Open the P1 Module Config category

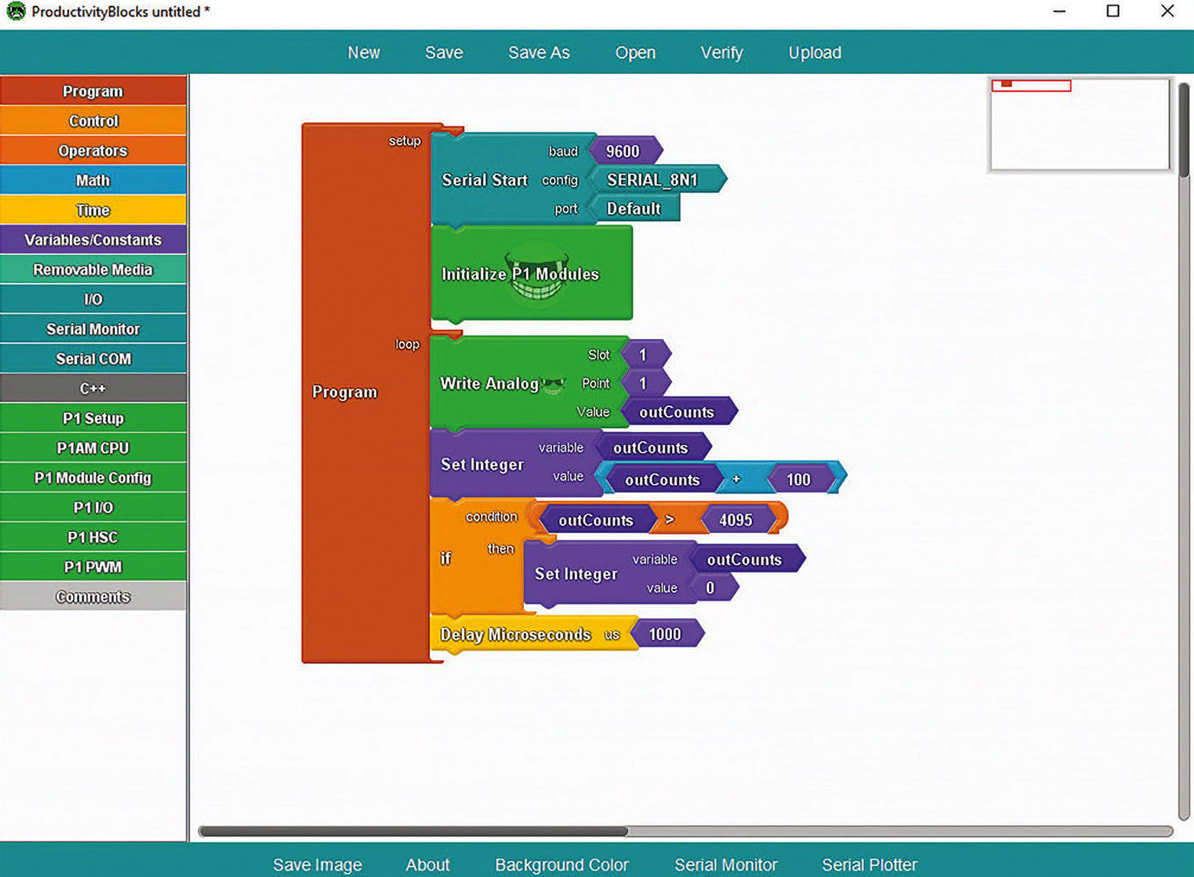pyautogui.click(x=93, y=477)
